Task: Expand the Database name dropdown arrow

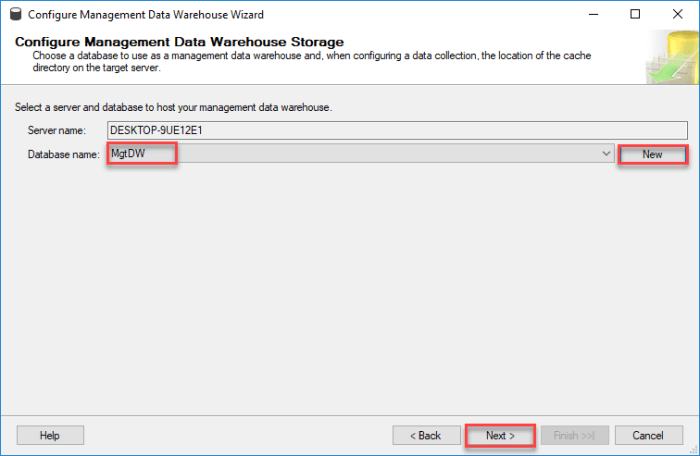Action: pyautogui.click(x=606, y=154)
